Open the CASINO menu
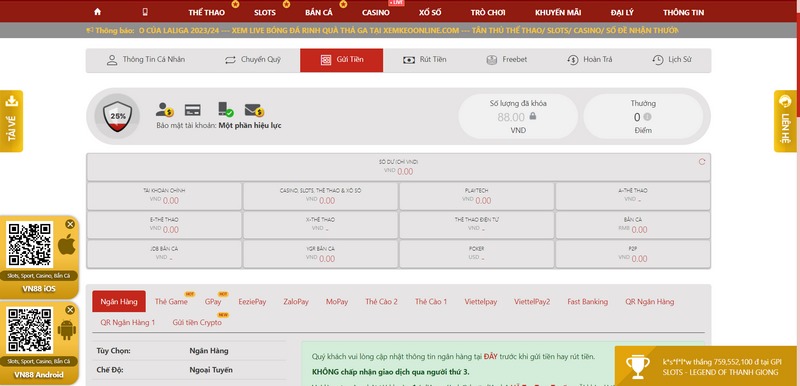Viewport: 800px width, 386px height. (x=376, y=13)
